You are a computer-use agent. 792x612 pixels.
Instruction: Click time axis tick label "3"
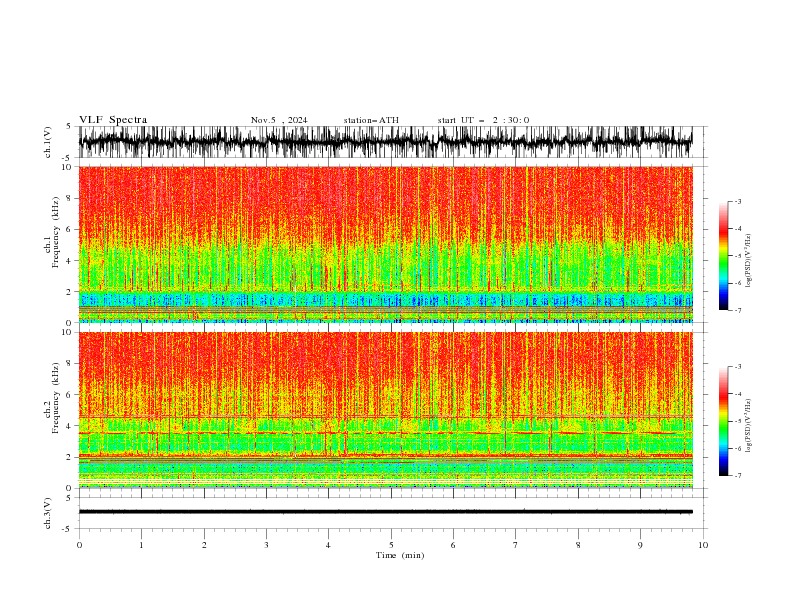266,545
